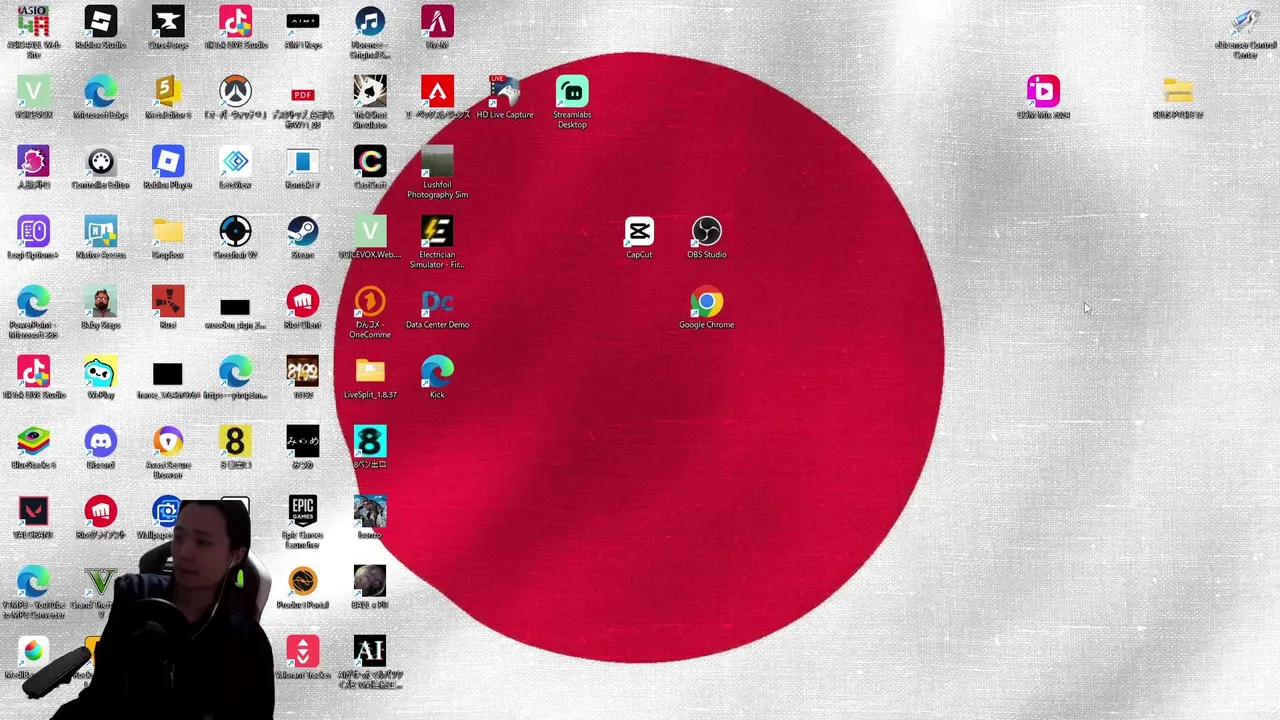This screenshot has height=720, width=1280.
Task: Launch the MetaEditor 5 icon
Action: coord(168,92)
